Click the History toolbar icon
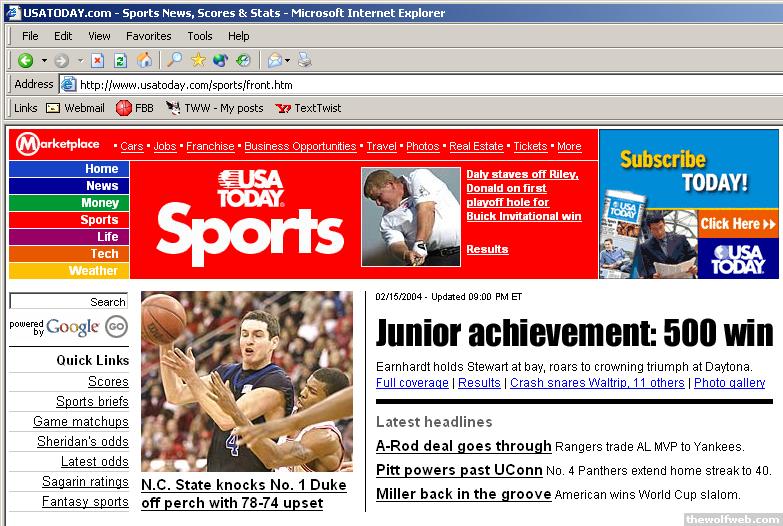Image resolution: width=783 pixels, height=526 pixels. [242, 61]
